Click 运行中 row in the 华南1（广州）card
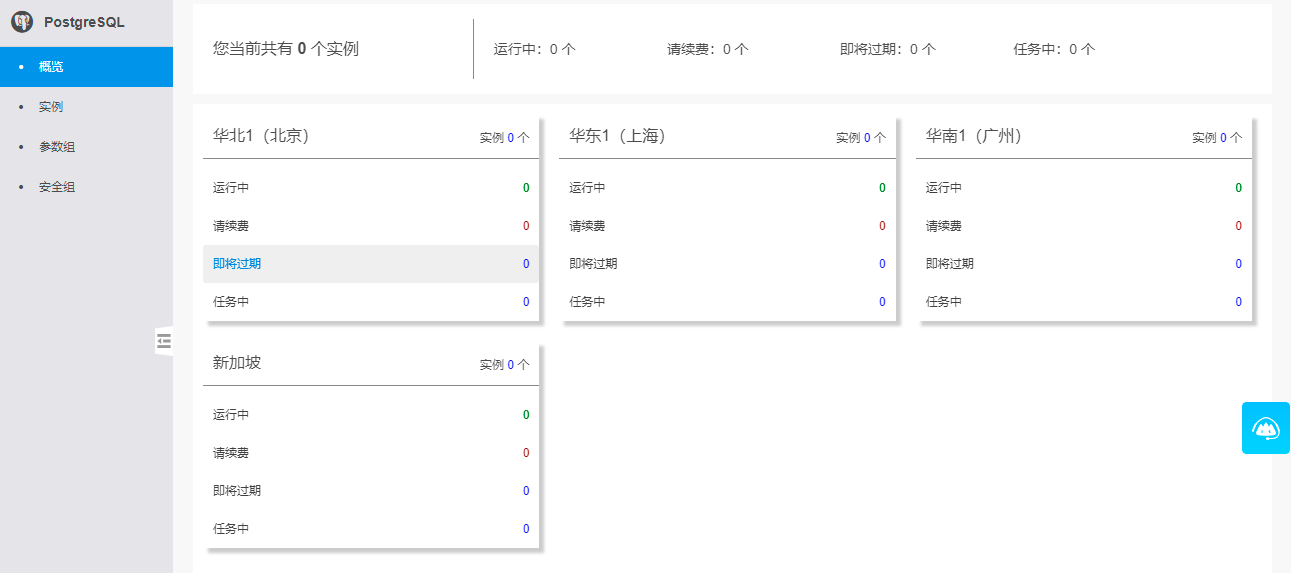This screenshot has height=573, width=1291. pos(1084,188)
